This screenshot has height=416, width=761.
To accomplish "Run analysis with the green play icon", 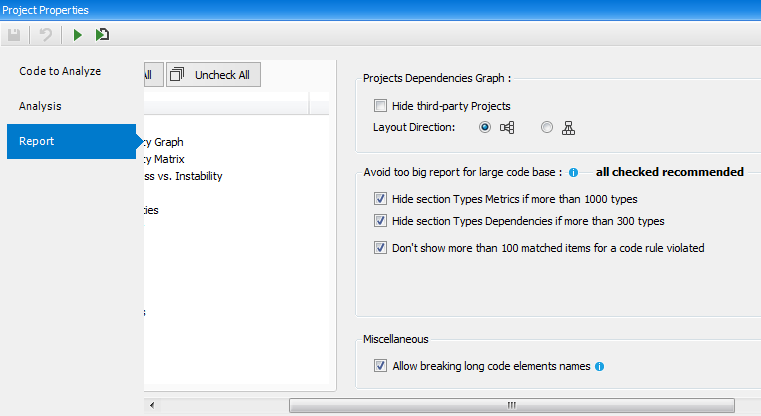I will [x=77, y=35].
